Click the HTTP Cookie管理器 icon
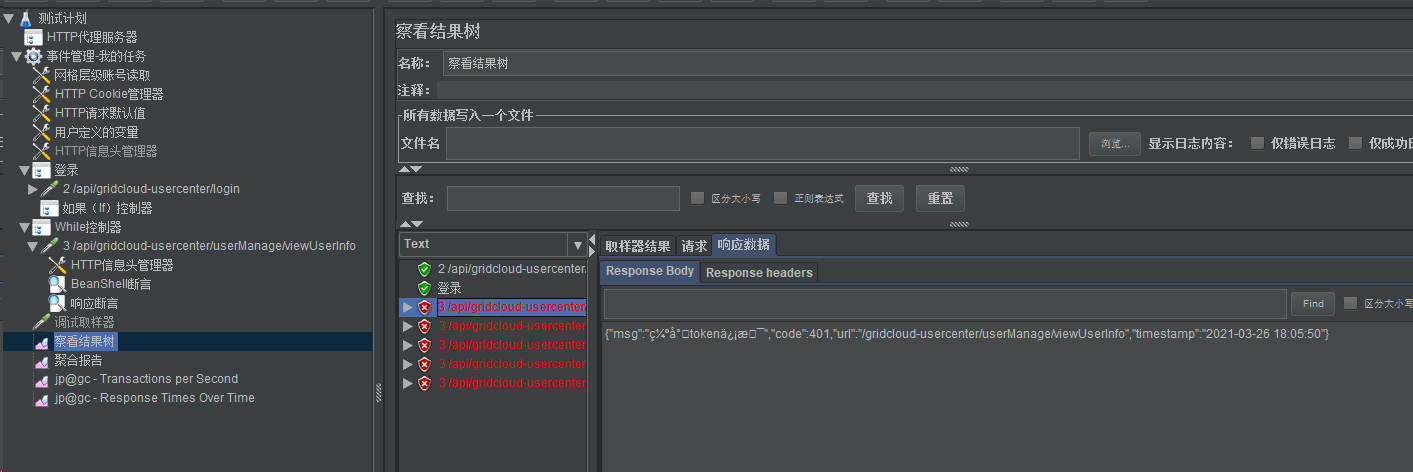This screenshot has height=472, width=1413. pyautogui.click(x=41, y=94)
